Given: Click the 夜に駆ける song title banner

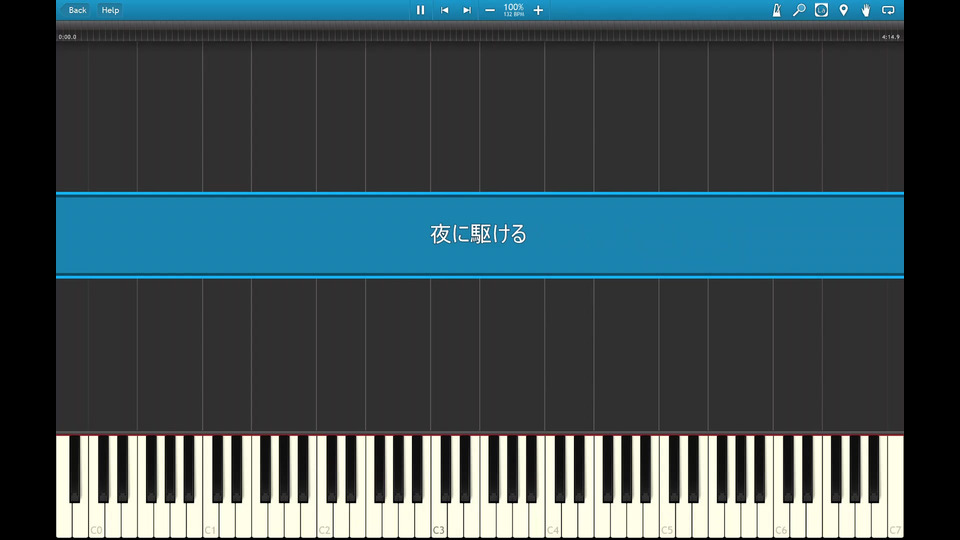Looking at the screenshot, I should [480, 234].
